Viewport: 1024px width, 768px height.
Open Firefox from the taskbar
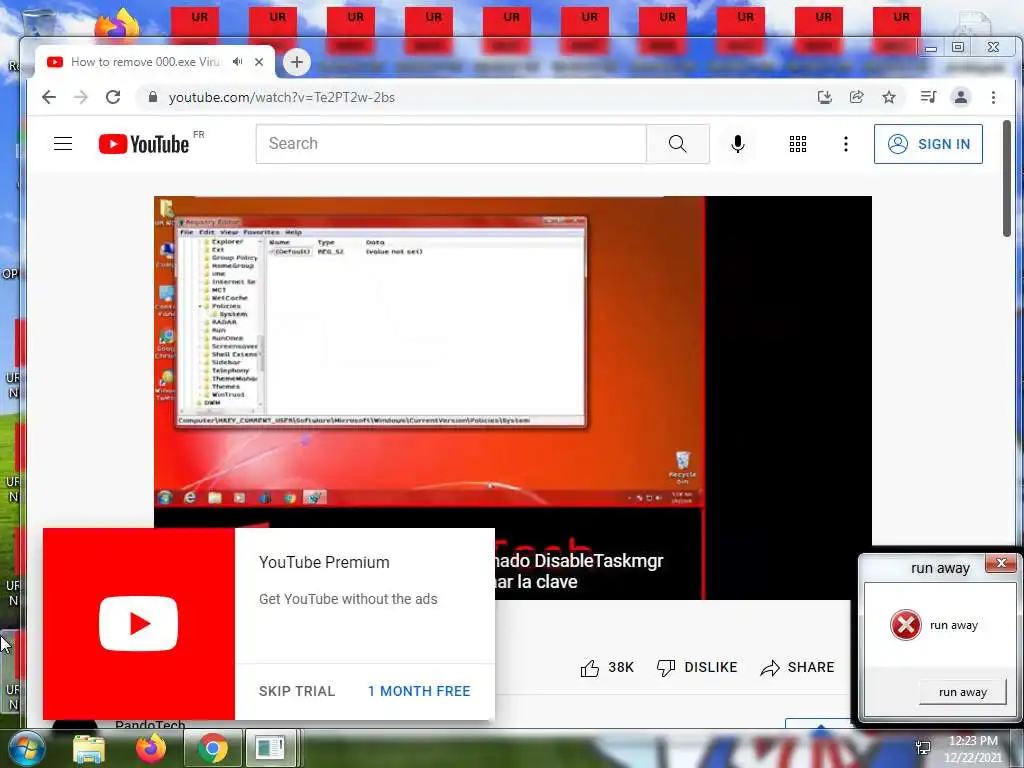[151, 748]
